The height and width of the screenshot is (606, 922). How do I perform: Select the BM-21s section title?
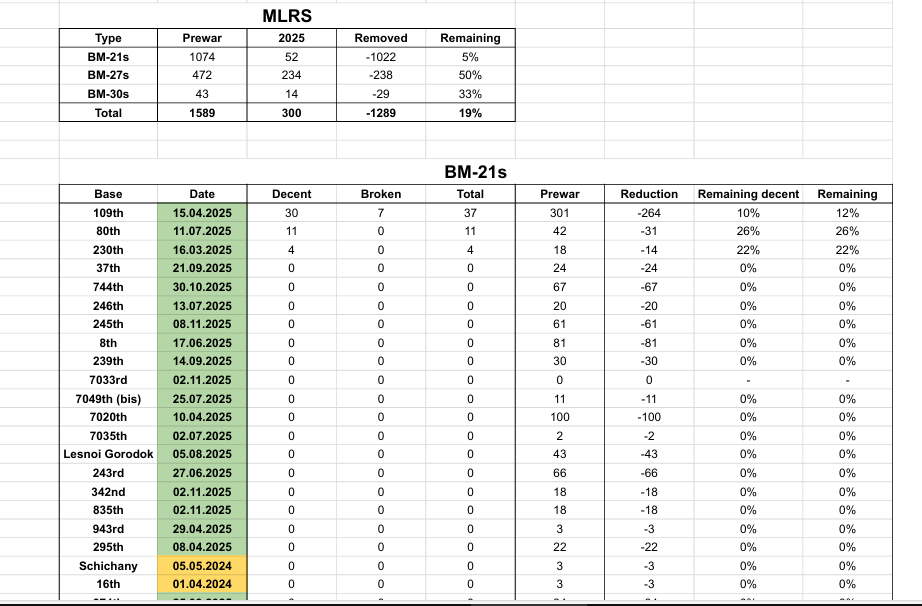click(x=475, y=172)
